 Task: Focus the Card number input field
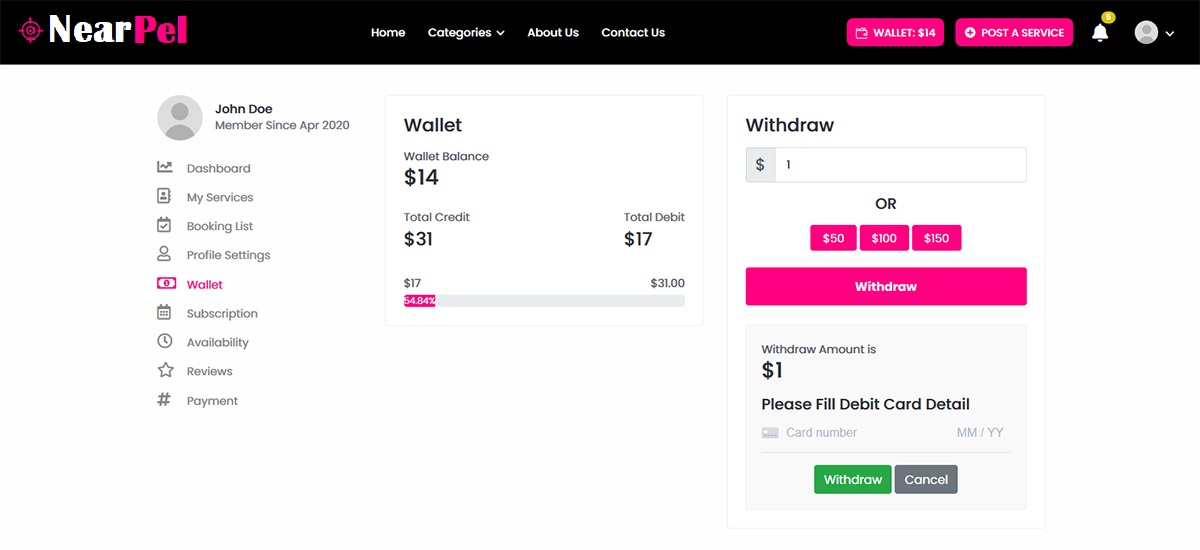pos(860,433)
